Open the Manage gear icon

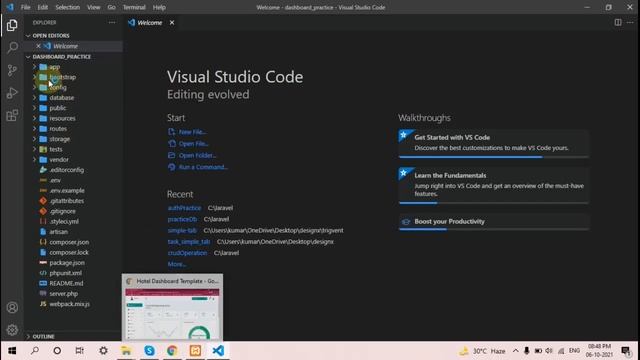point(12,329)
